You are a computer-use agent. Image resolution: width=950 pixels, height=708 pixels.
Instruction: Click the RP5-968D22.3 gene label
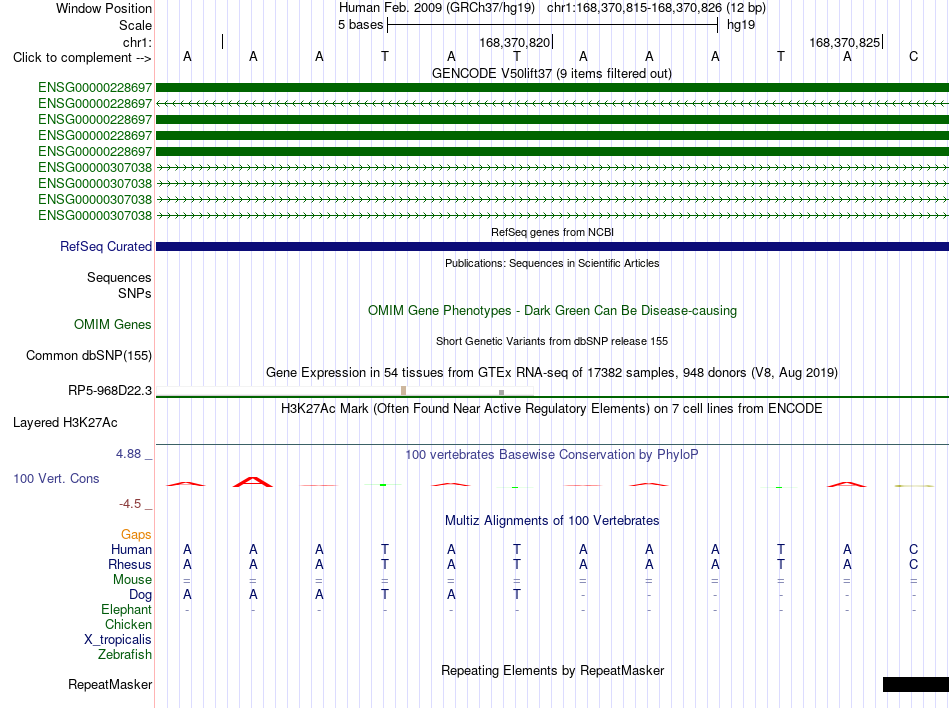point(110,391)
